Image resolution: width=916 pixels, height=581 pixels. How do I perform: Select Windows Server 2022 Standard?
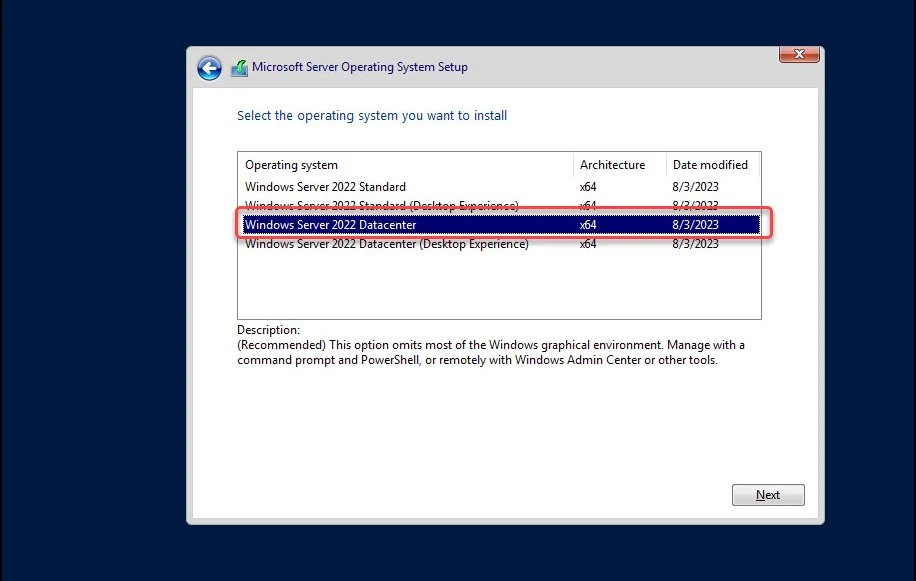pyautogui.click(x=325, y=187)
